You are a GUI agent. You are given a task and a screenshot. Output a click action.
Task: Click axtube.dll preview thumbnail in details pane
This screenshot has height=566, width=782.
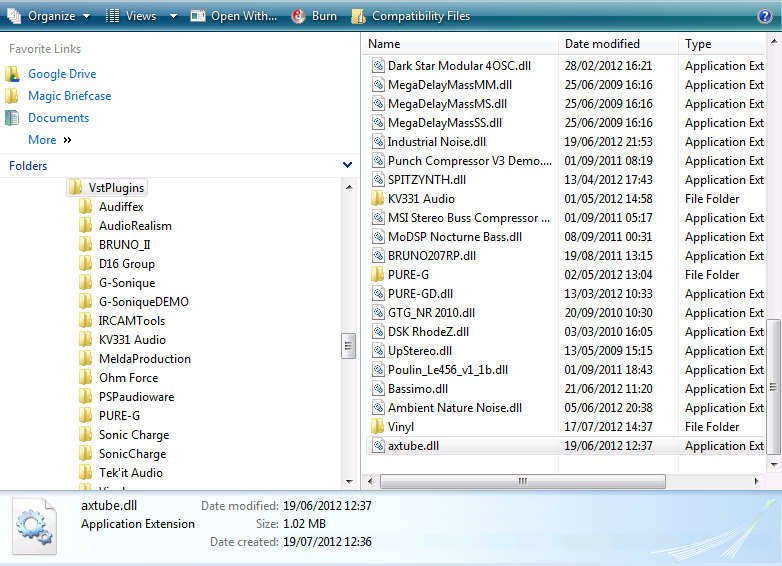coord(34,527)
